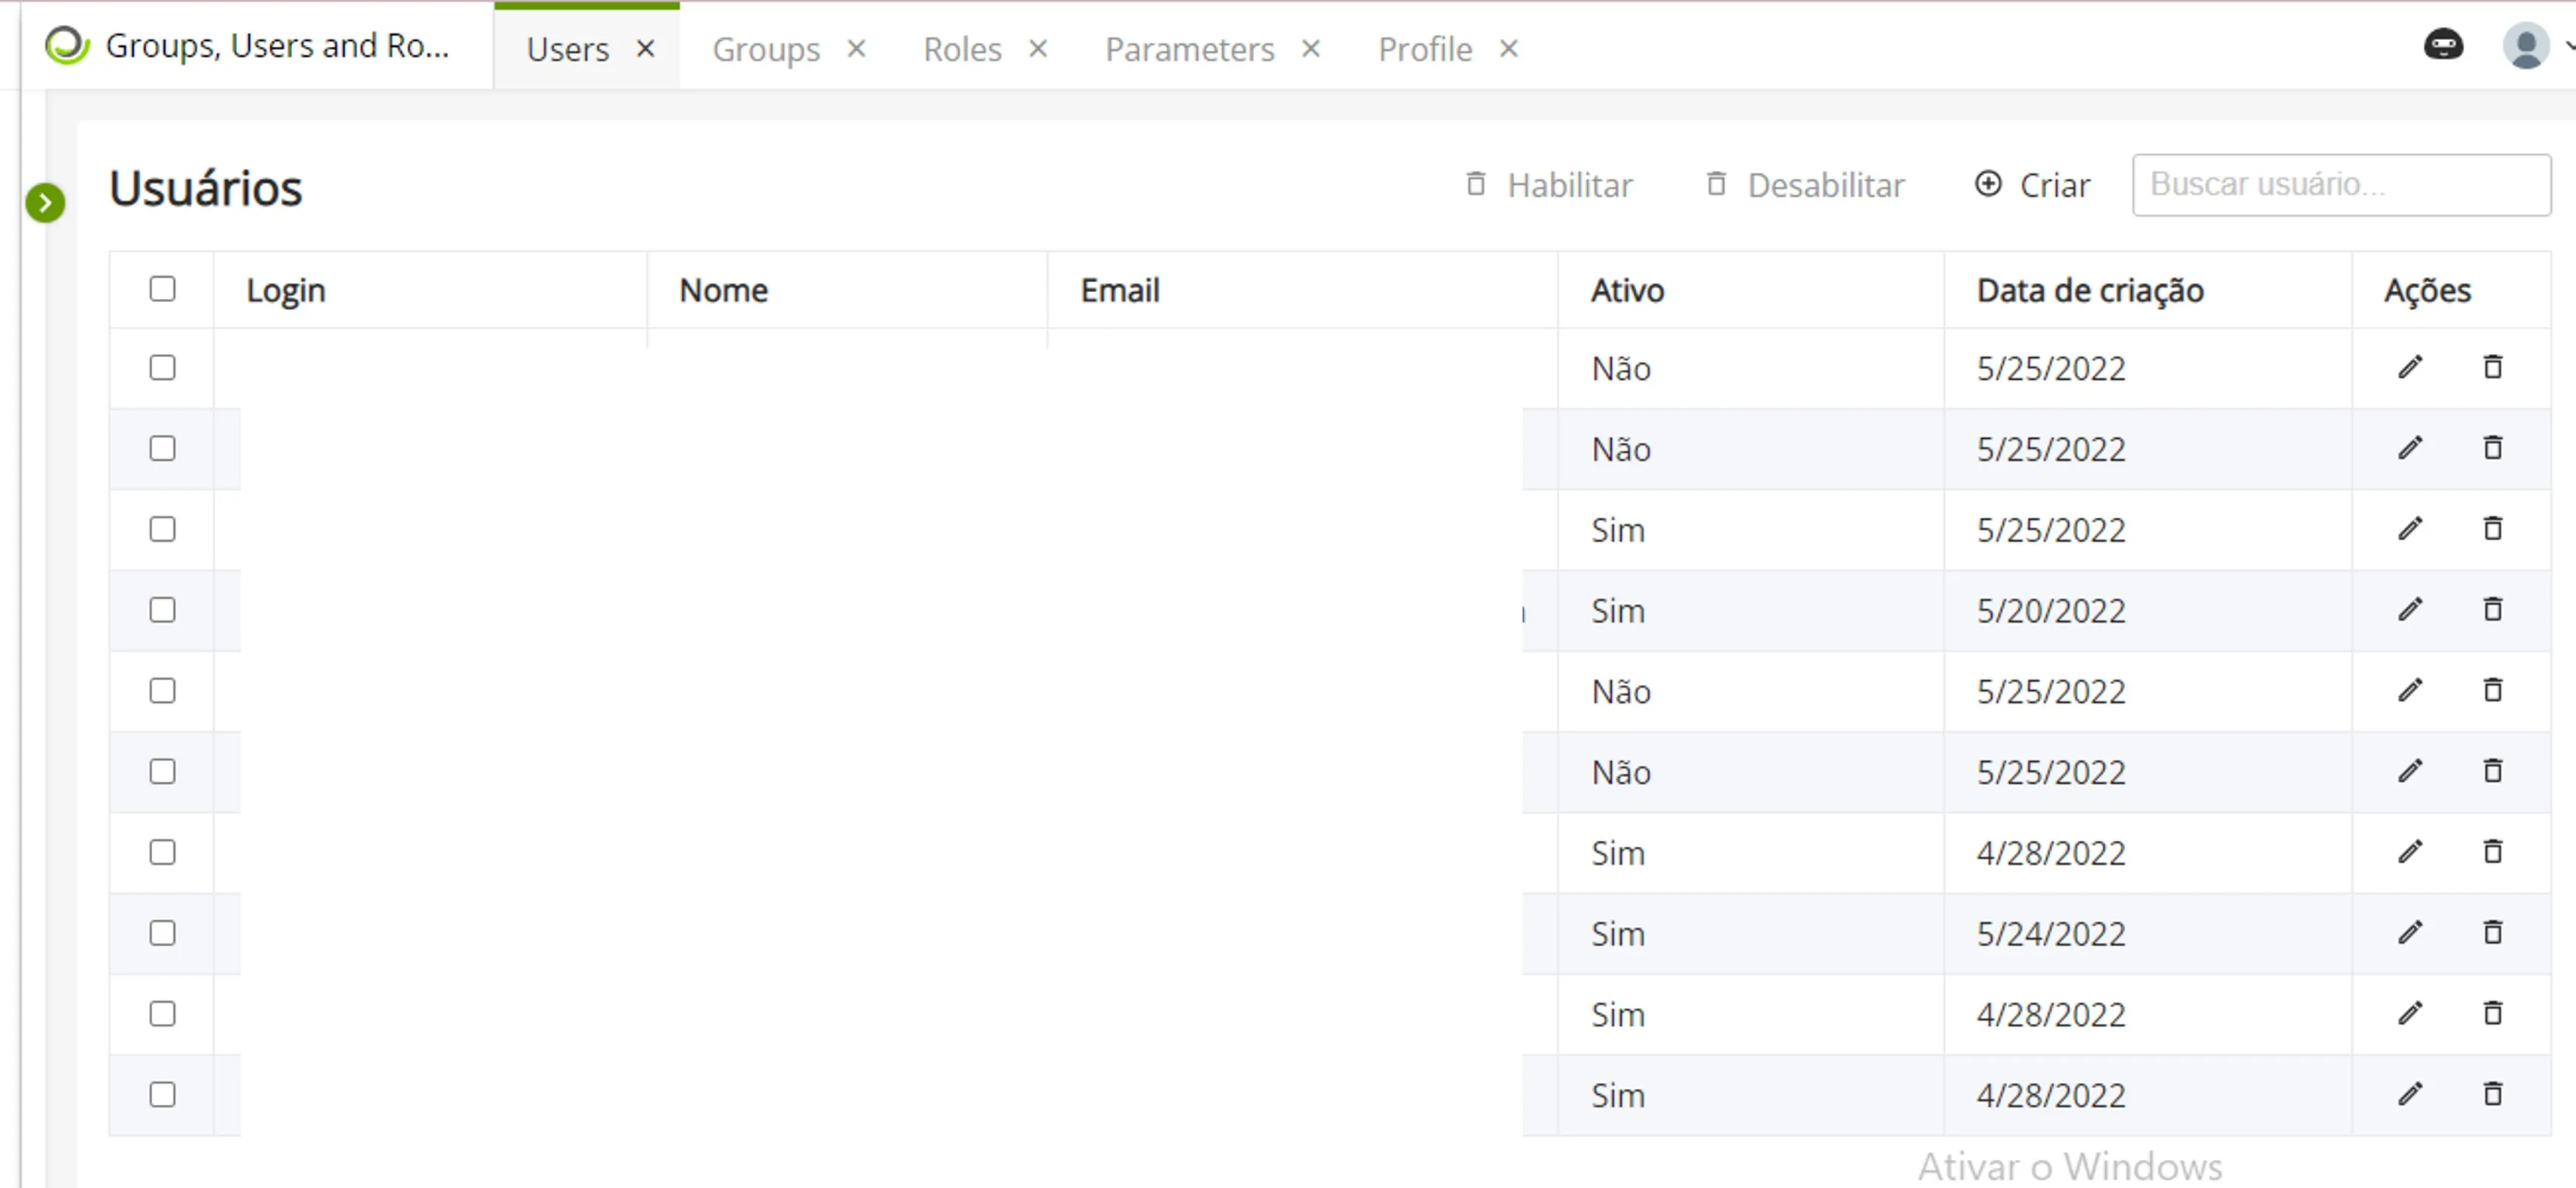Close the Parameters tab
Image resolution: width=2576 pixels, height=1188 pixels.
click(x=1311, y=49)
